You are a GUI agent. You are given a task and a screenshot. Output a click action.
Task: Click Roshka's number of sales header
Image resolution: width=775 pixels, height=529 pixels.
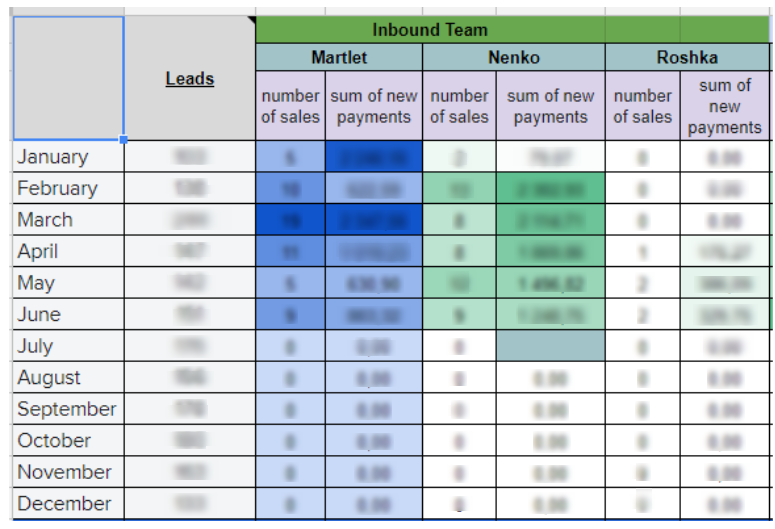point(642,106)
